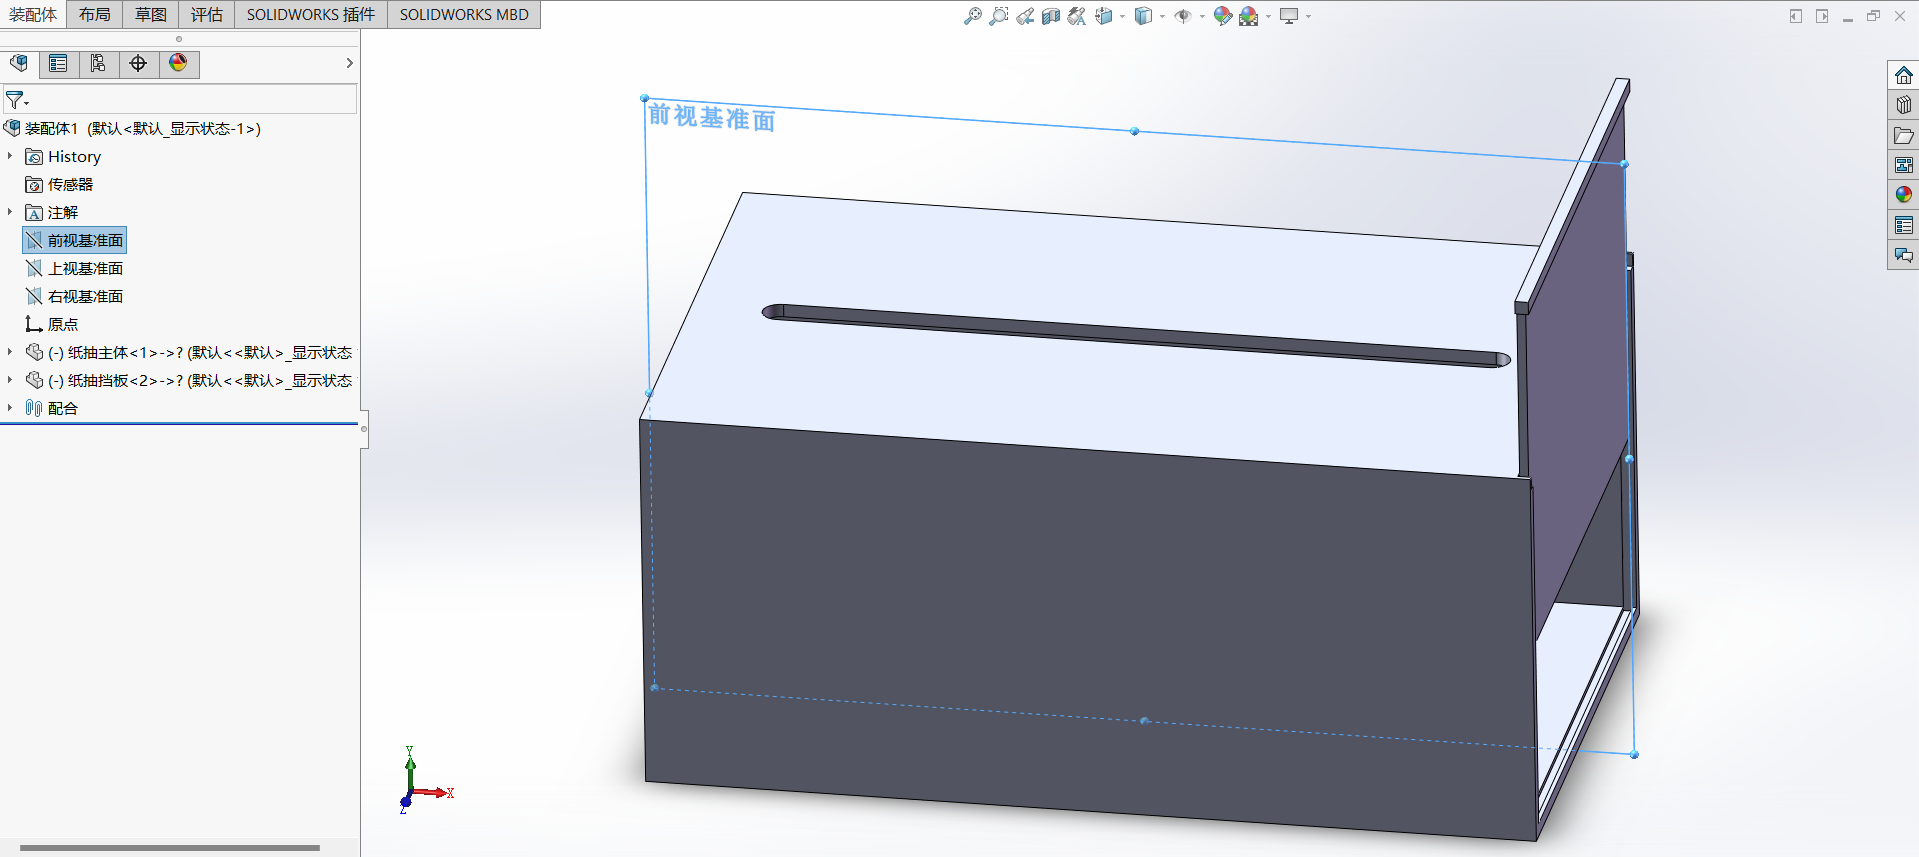Open the View Settings dropdown arrow
This screenshot has width=1919, height=857.
tap(1308, 16)
